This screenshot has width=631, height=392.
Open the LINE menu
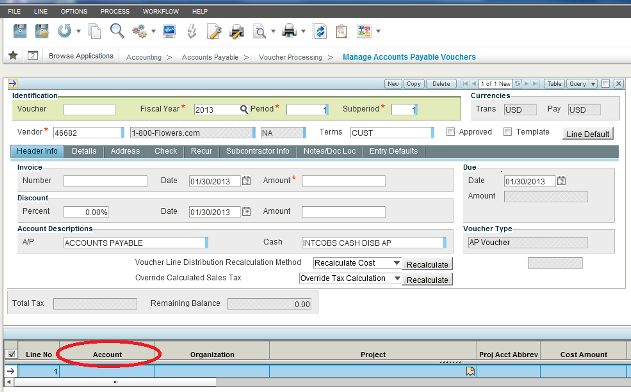[40, 11]
